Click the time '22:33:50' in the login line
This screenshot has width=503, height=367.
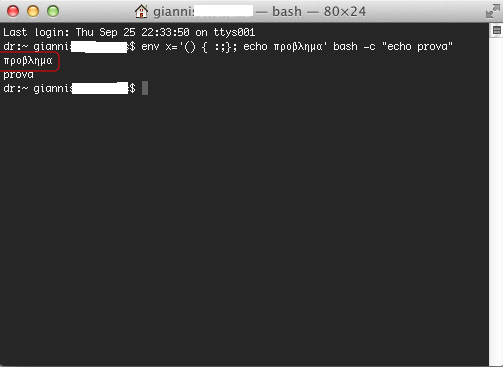tap(165, 32)
